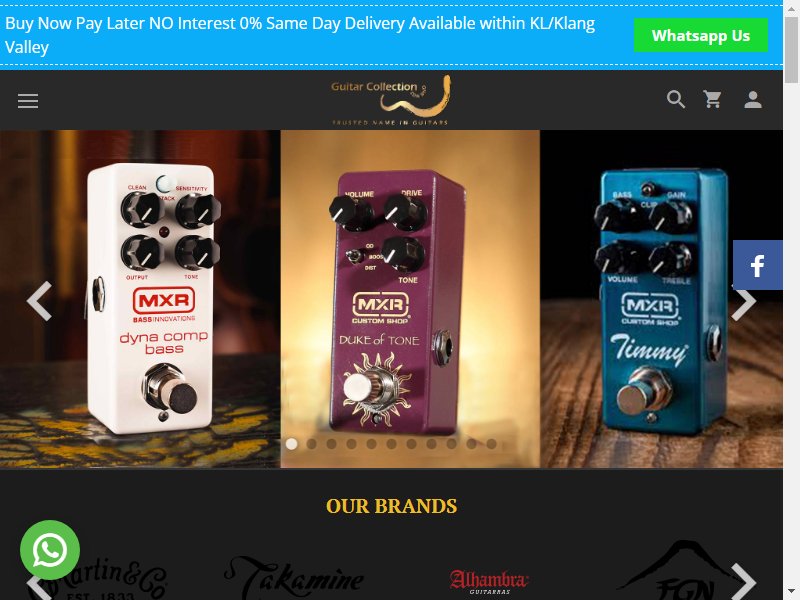The height and width of the screenshot is (600, 800).
Task: Open the hamburger navigation menu
Action: tap(28, 101)
